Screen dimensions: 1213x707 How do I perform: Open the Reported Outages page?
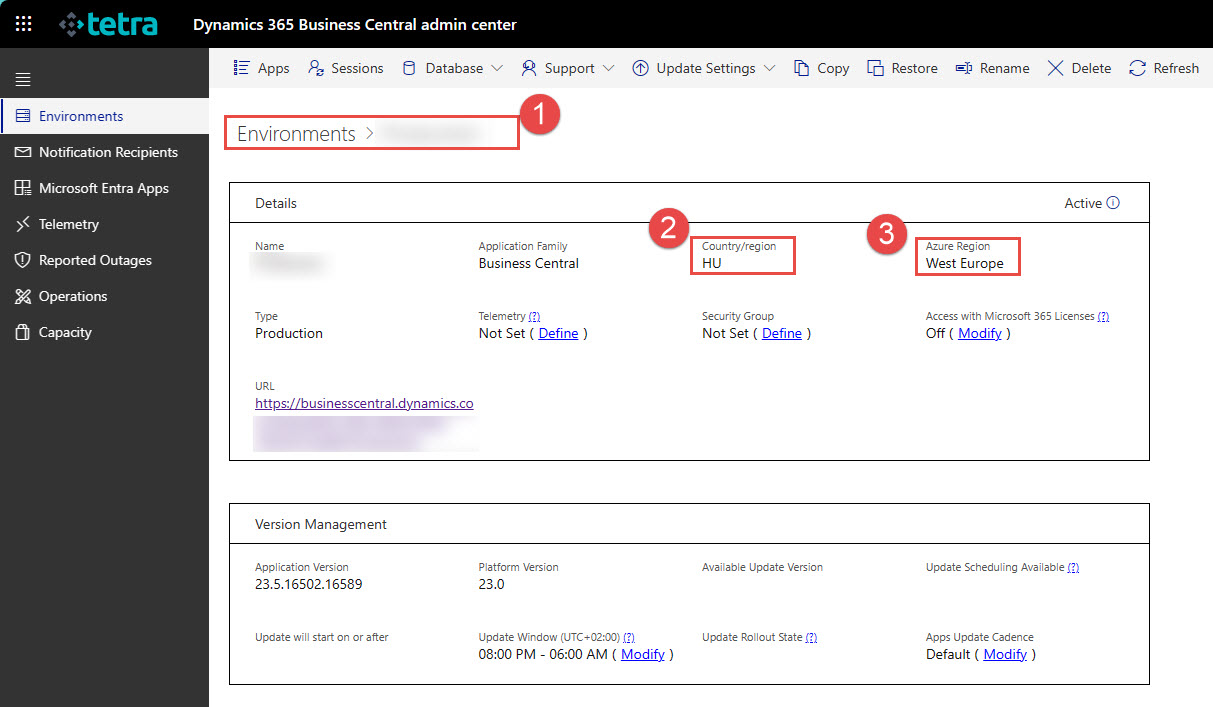coord(95,260)
